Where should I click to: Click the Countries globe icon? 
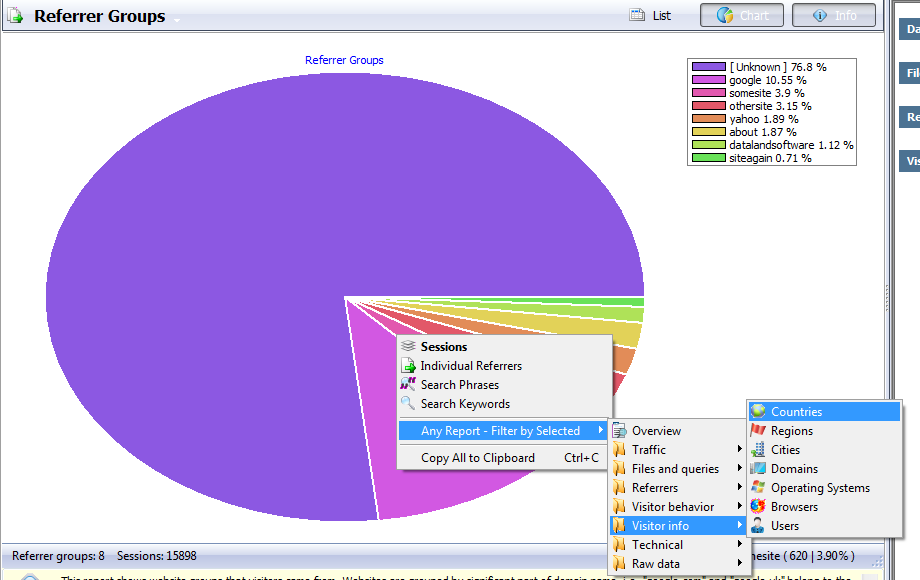[x=758, y=411]
